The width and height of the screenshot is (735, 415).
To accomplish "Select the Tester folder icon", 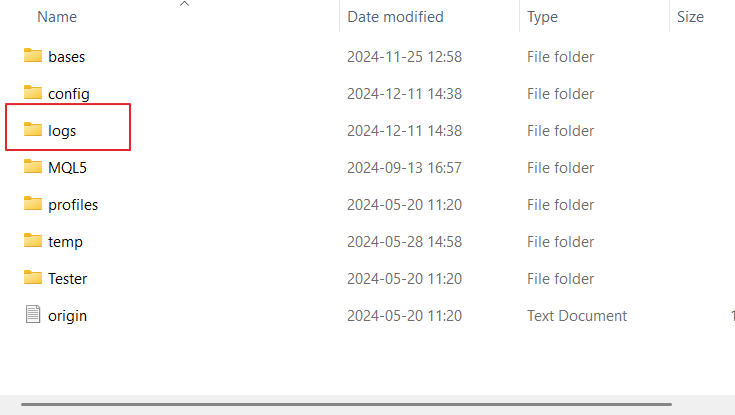I will (x=33, y=278).
